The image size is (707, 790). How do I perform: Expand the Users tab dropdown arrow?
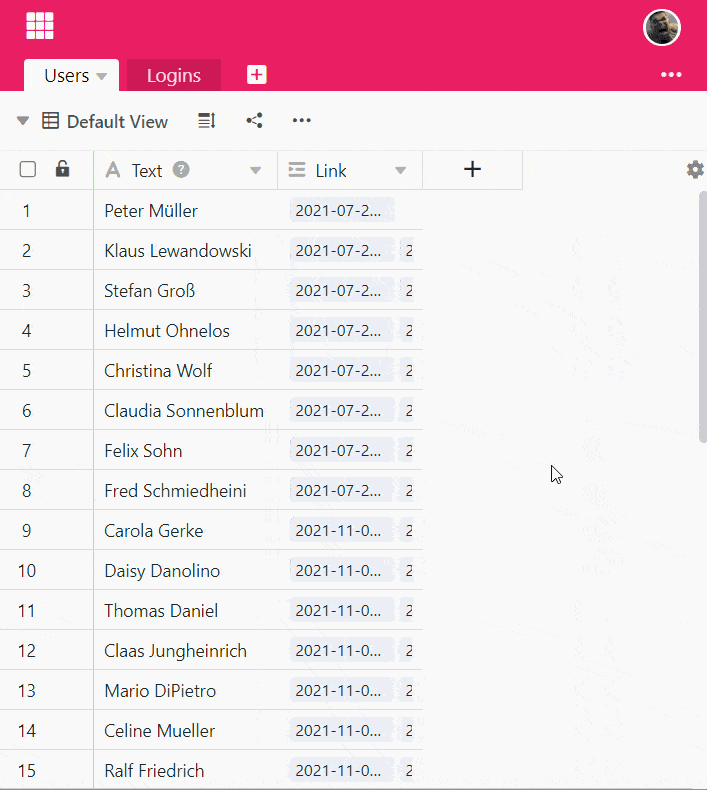[x=102, y=77]
